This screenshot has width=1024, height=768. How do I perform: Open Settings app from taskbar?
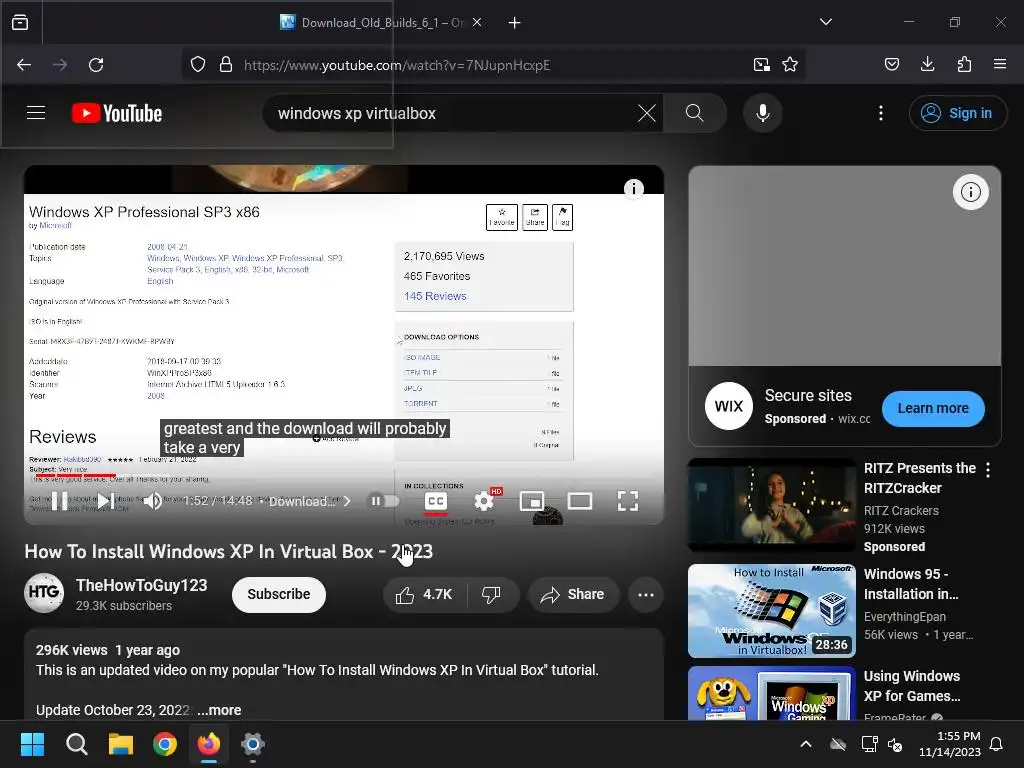[x=253, y=744]
